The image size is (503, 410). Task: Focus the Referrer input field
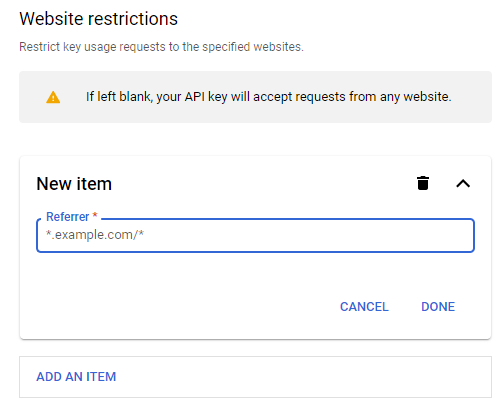(x=255, y=235)
